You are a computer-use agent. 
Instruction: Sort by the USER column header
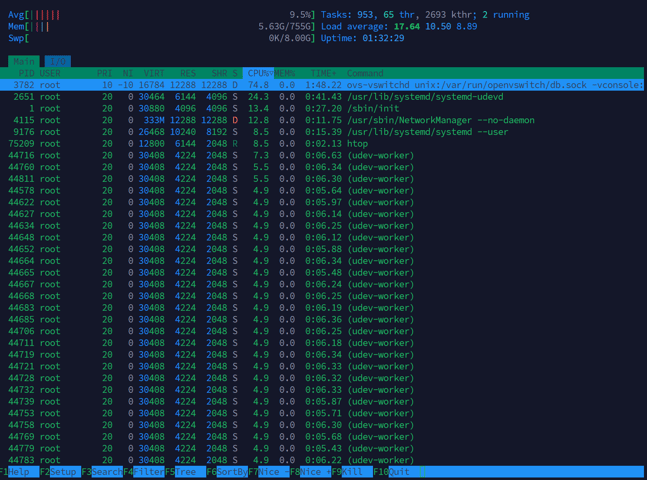pos(50,73)
